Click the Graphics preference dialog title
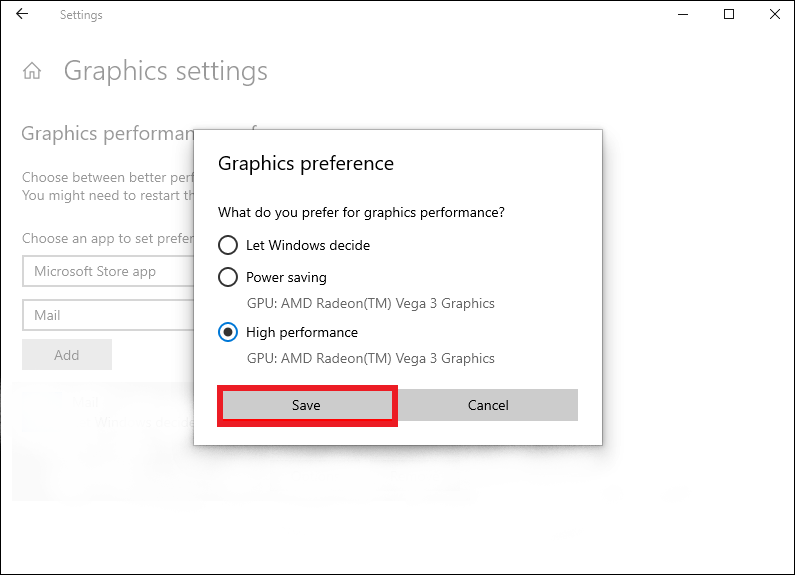 point(306,163)
